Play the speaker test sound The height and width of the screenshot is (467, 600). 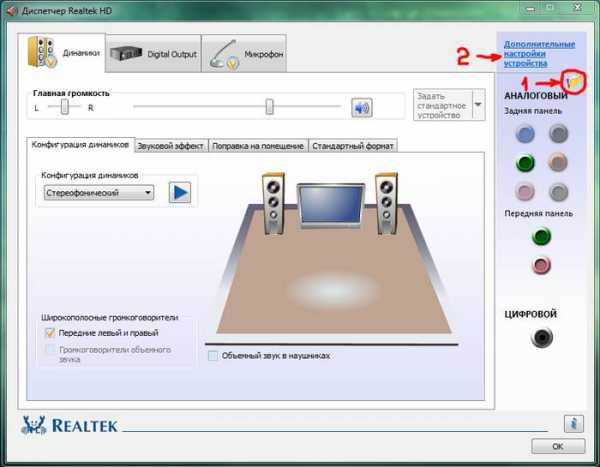click(180, 193)
